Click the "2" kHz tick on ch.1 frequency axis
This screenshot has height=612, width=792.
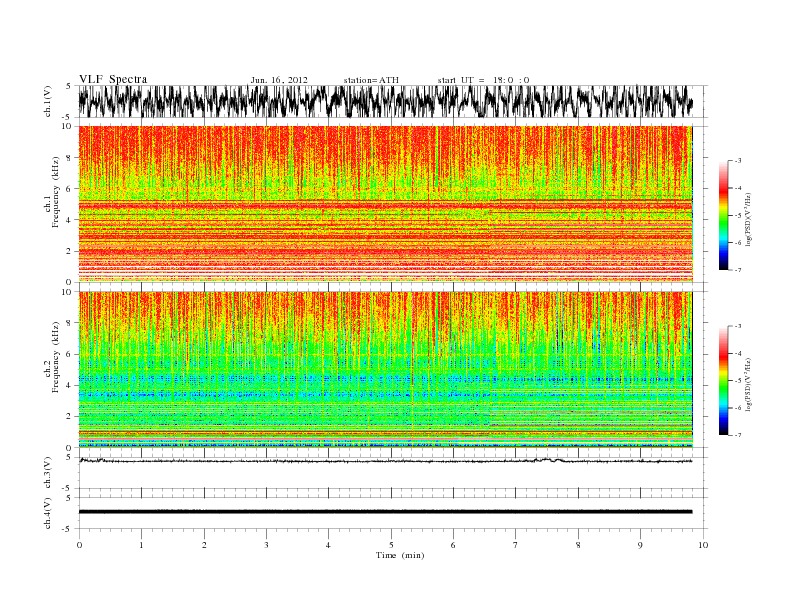[69, 251]
